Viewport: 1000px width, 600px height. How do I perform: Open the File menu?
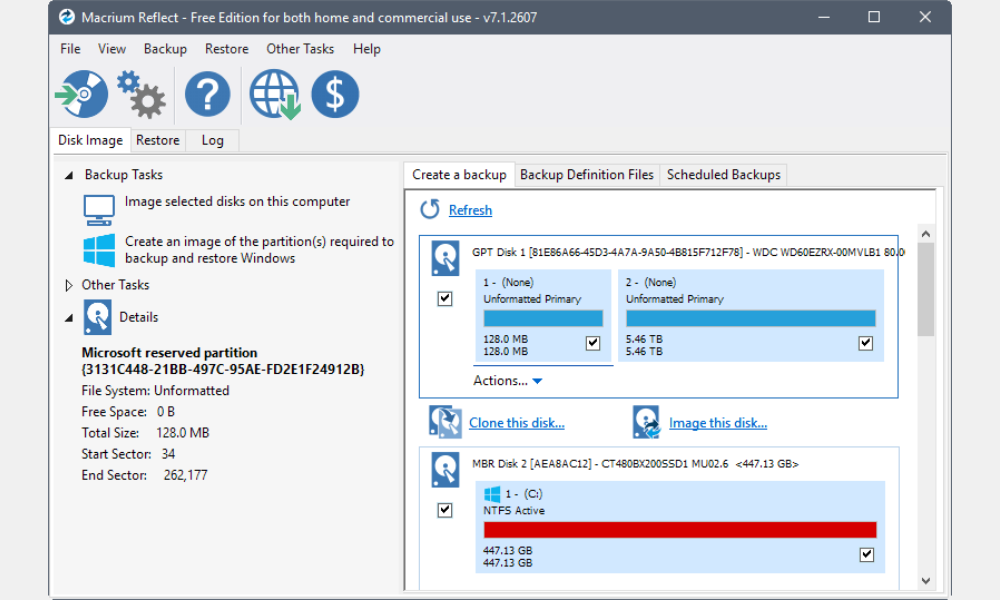[70, 49]
